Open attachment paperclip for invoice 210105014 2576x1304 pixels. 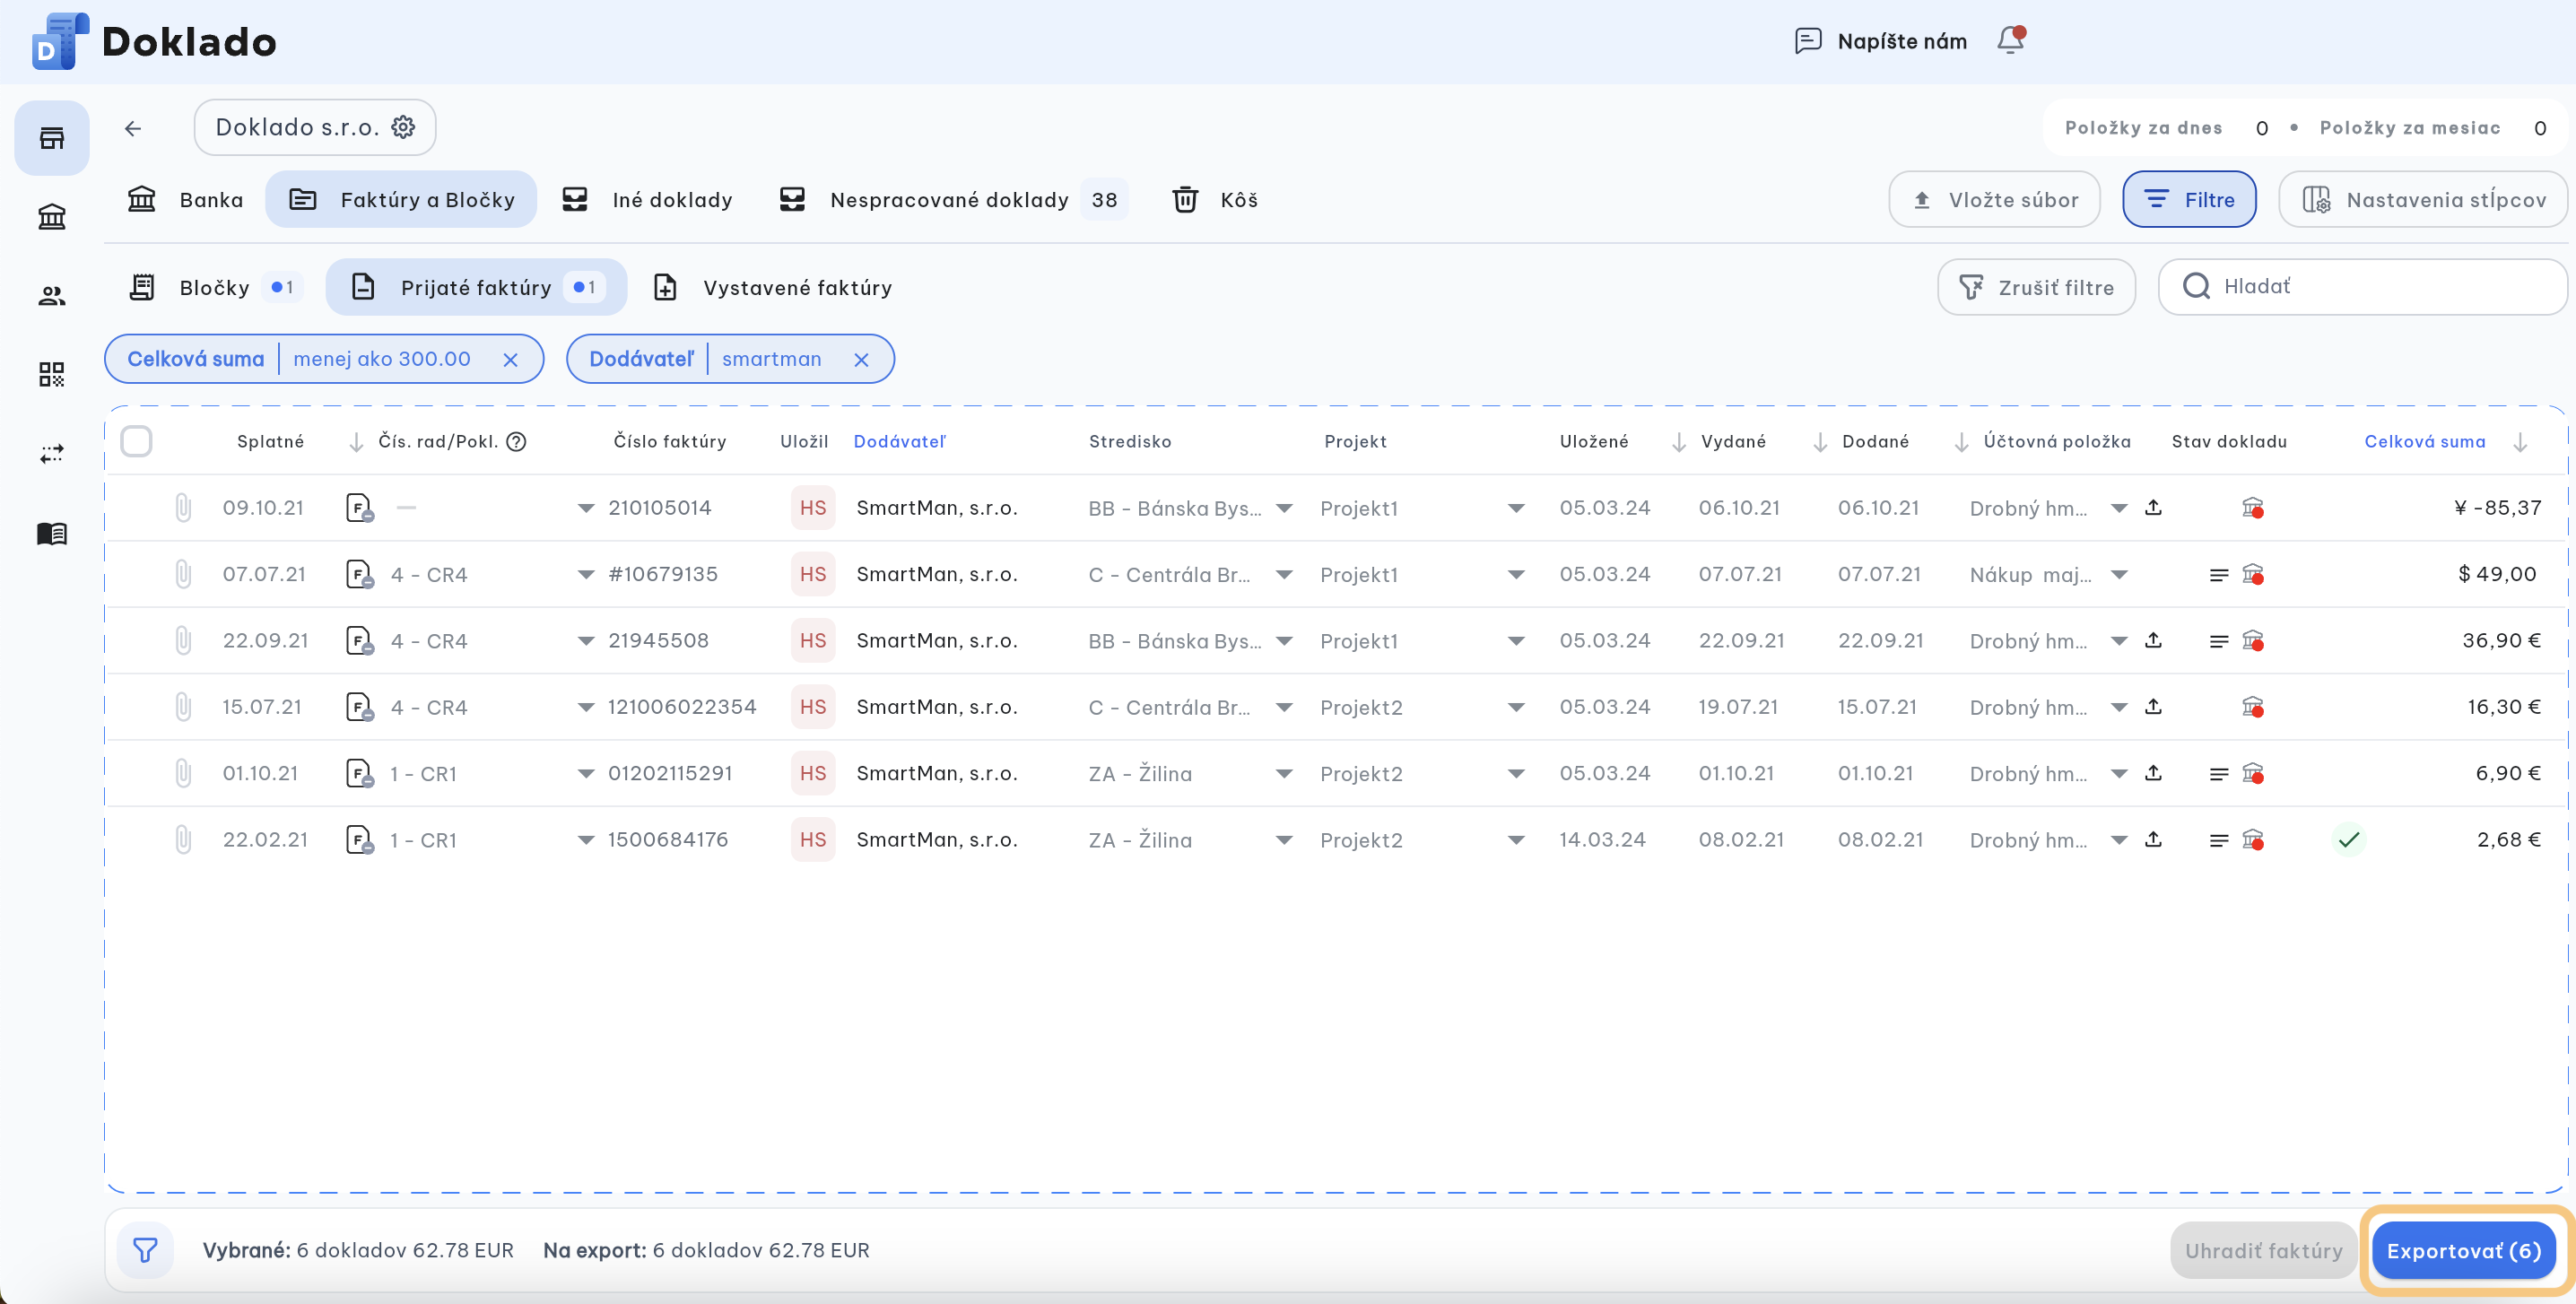tap(183, 508)
